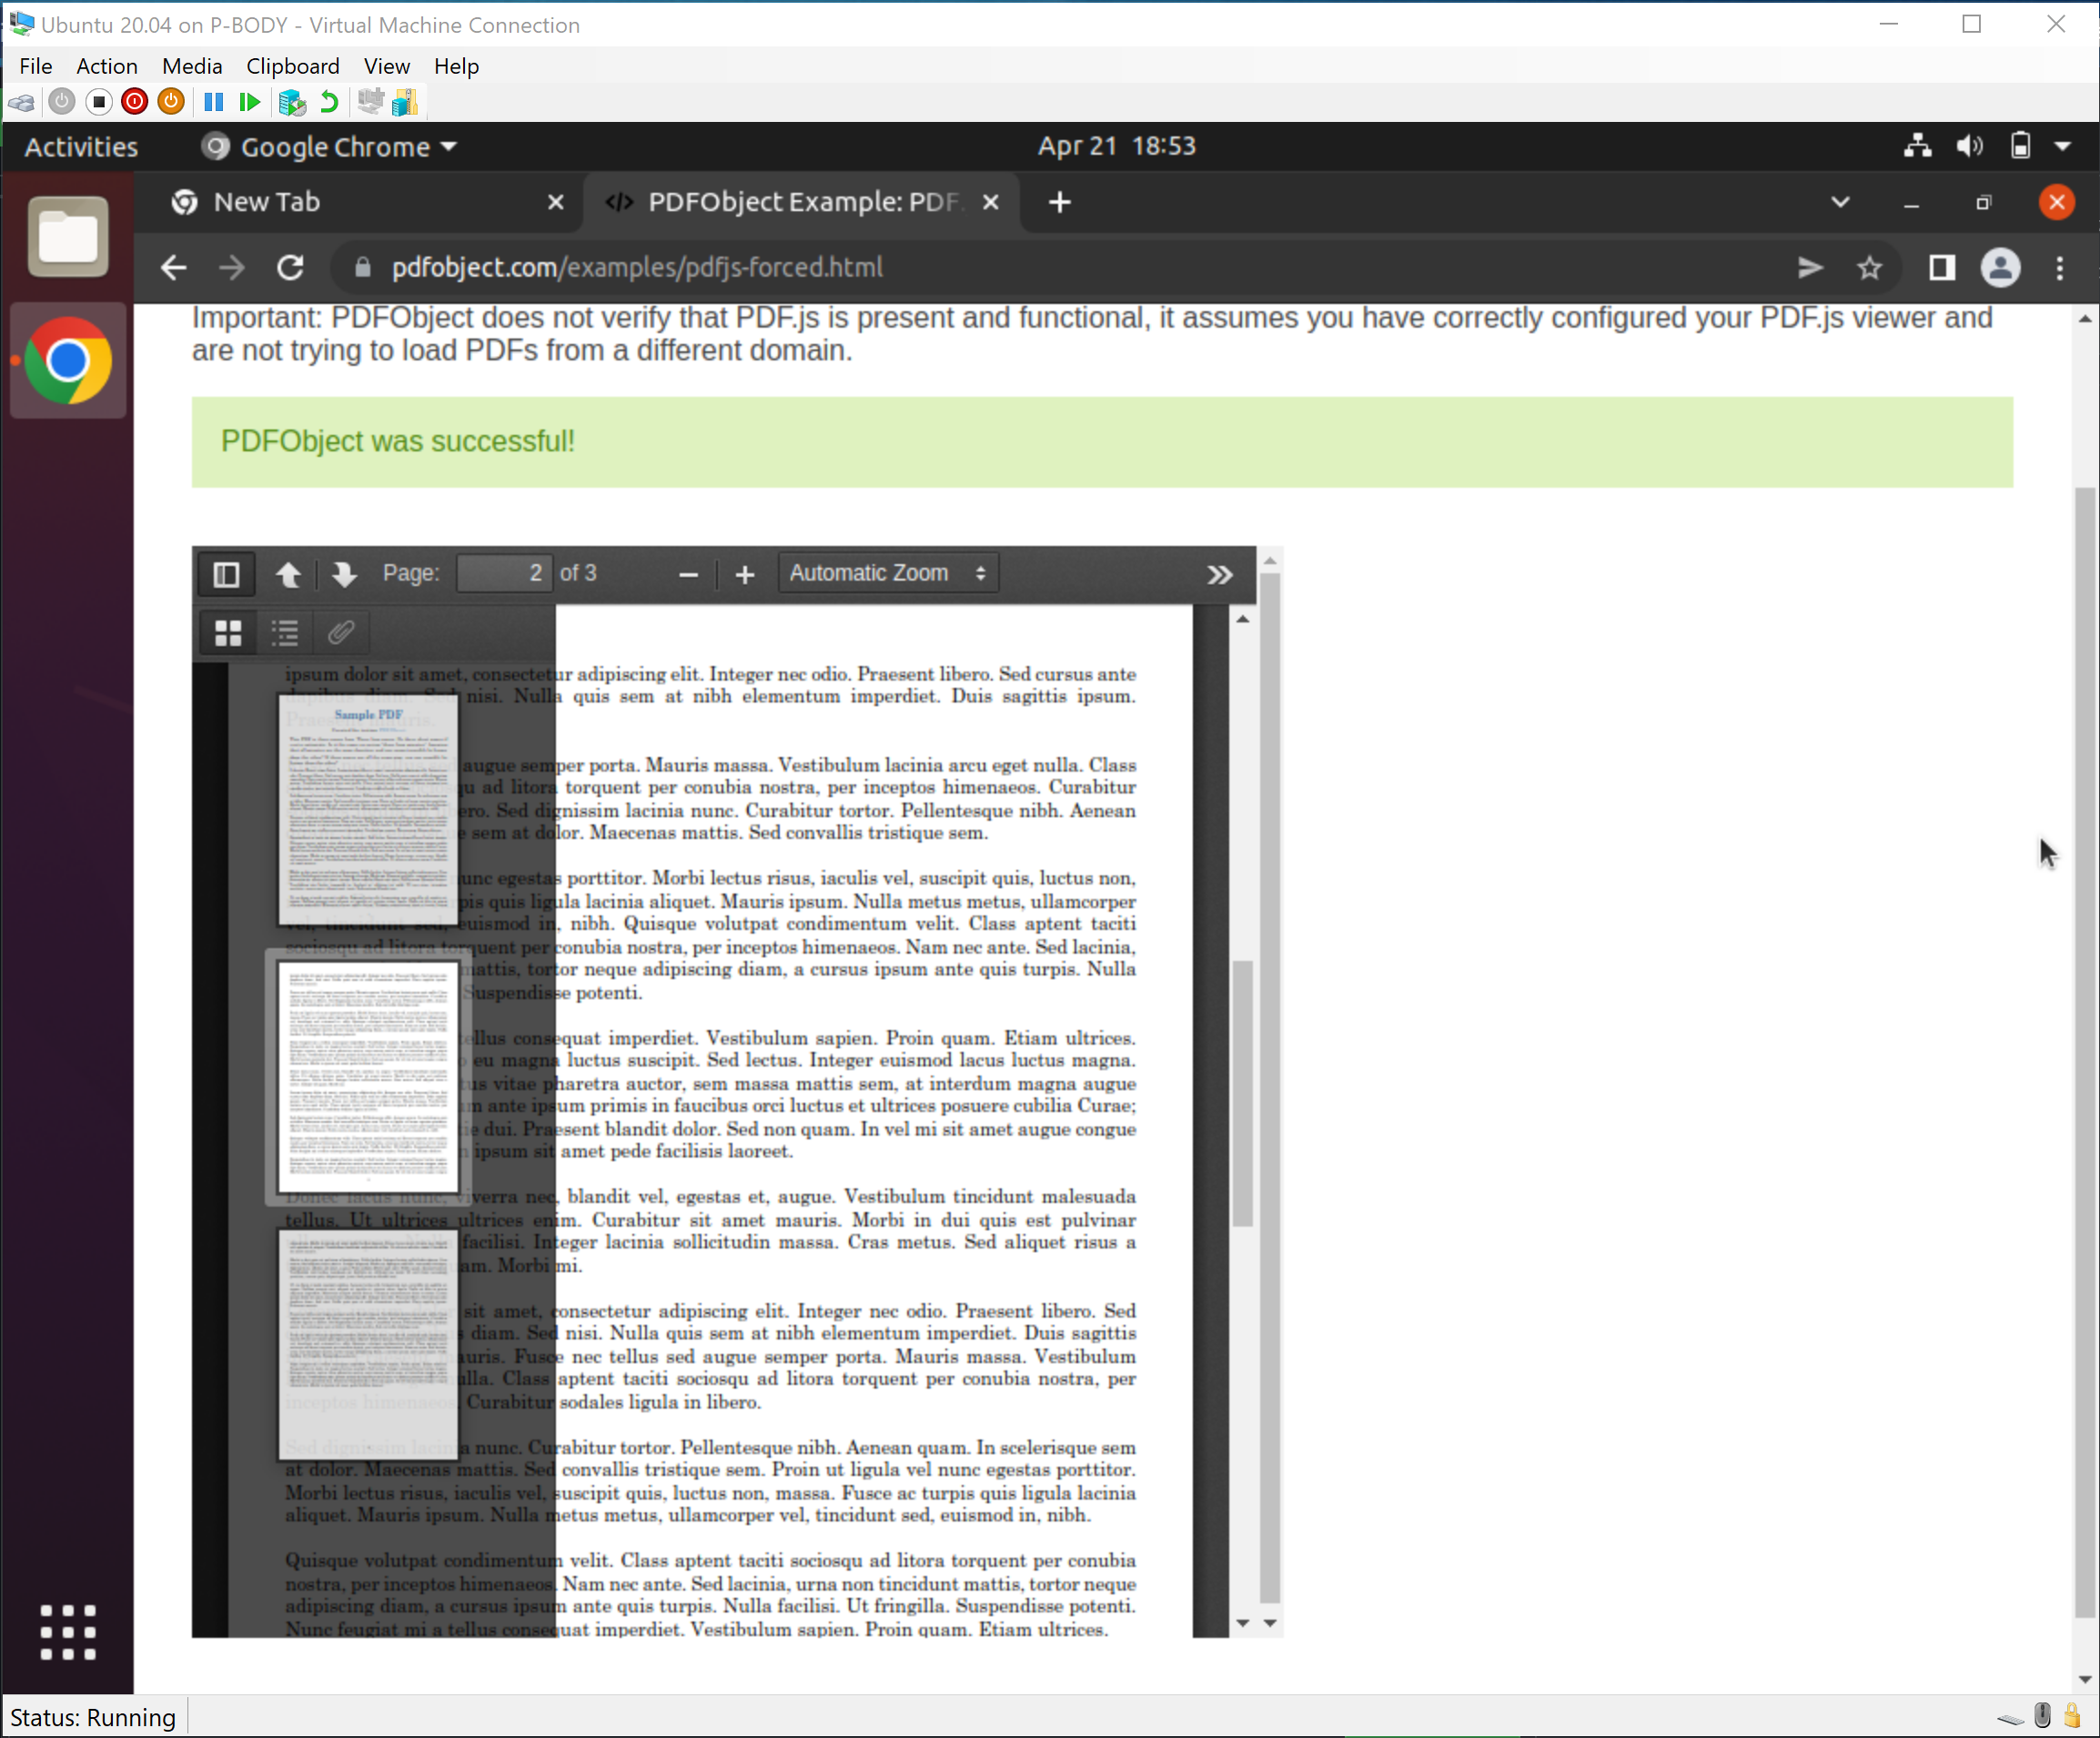Viewport: 2100px width, 1738px height.
Task: Click the page number input field
Action: tap(504, 573)
